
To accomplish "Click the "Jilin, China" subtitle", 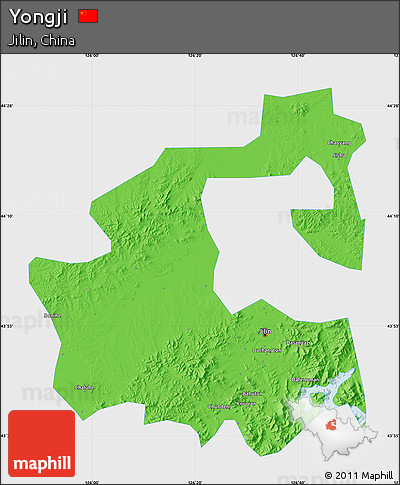I will coord(42,41).
